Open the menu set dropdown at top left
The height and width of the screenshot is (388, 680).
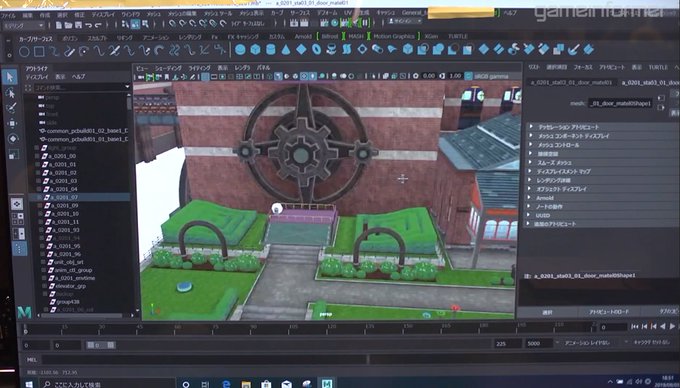point(23,26)
